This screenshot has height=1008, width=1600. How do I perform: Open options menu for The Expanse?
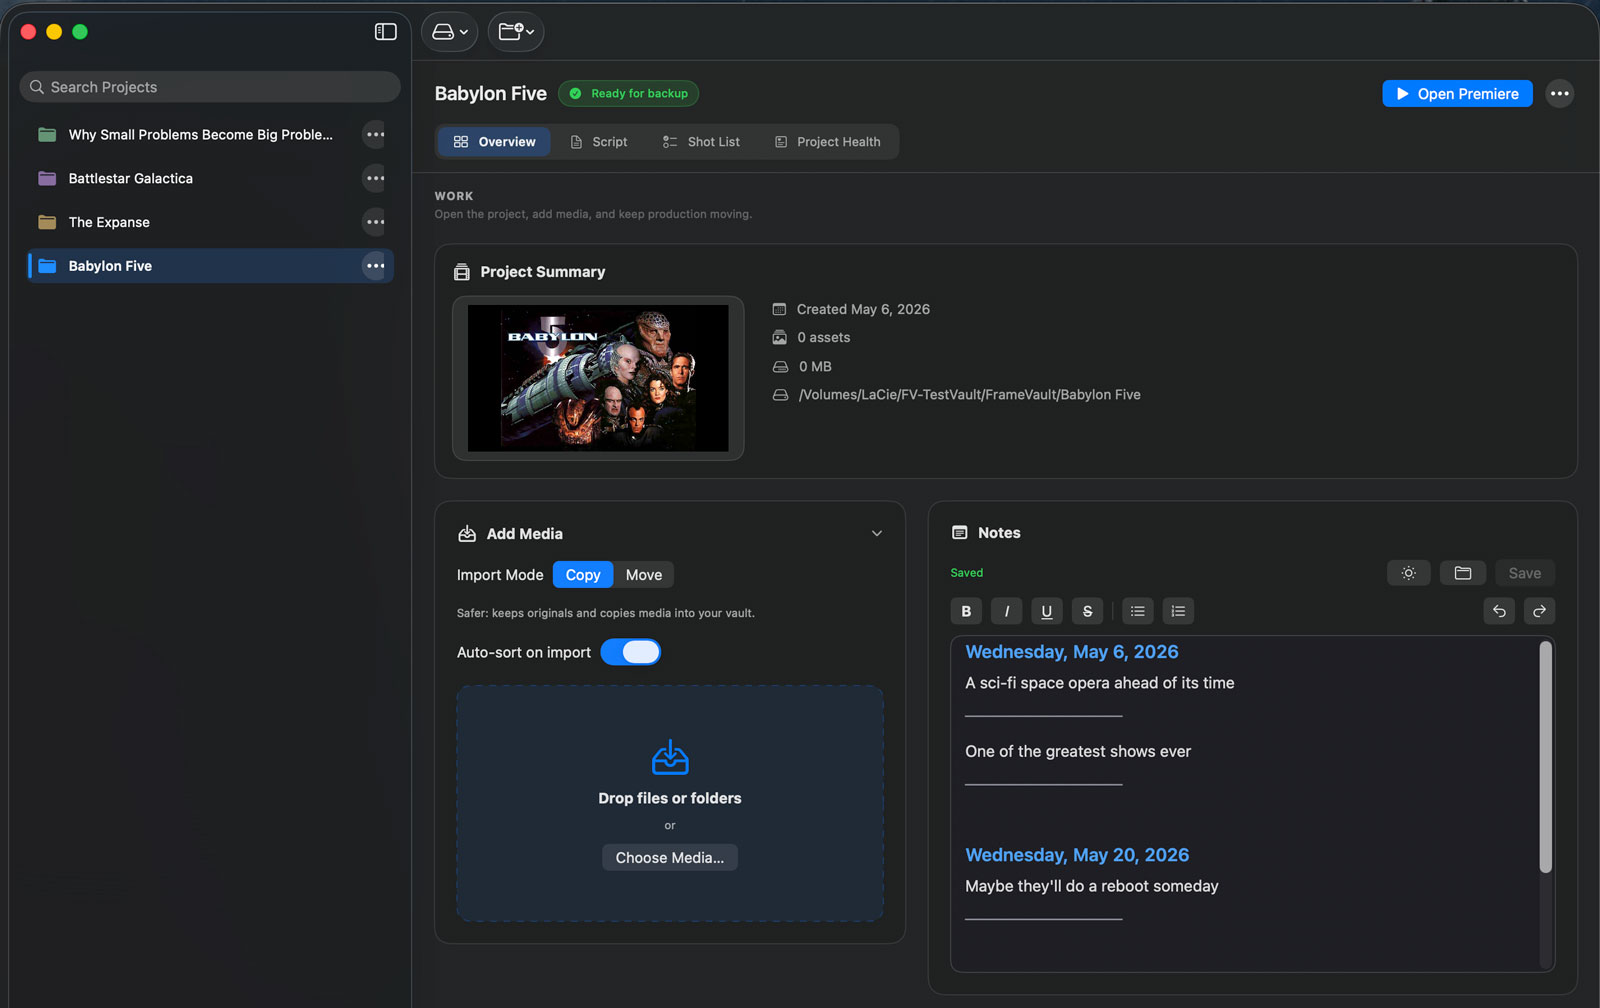(x=375, y=222)
